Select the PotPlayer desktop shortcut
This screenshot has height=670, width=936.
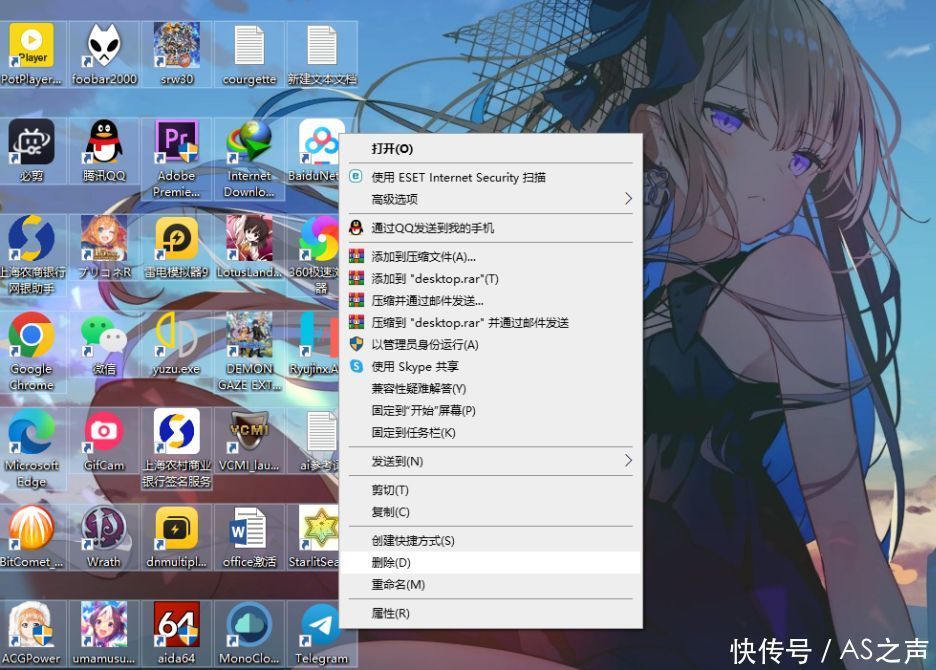pos(32,54)
